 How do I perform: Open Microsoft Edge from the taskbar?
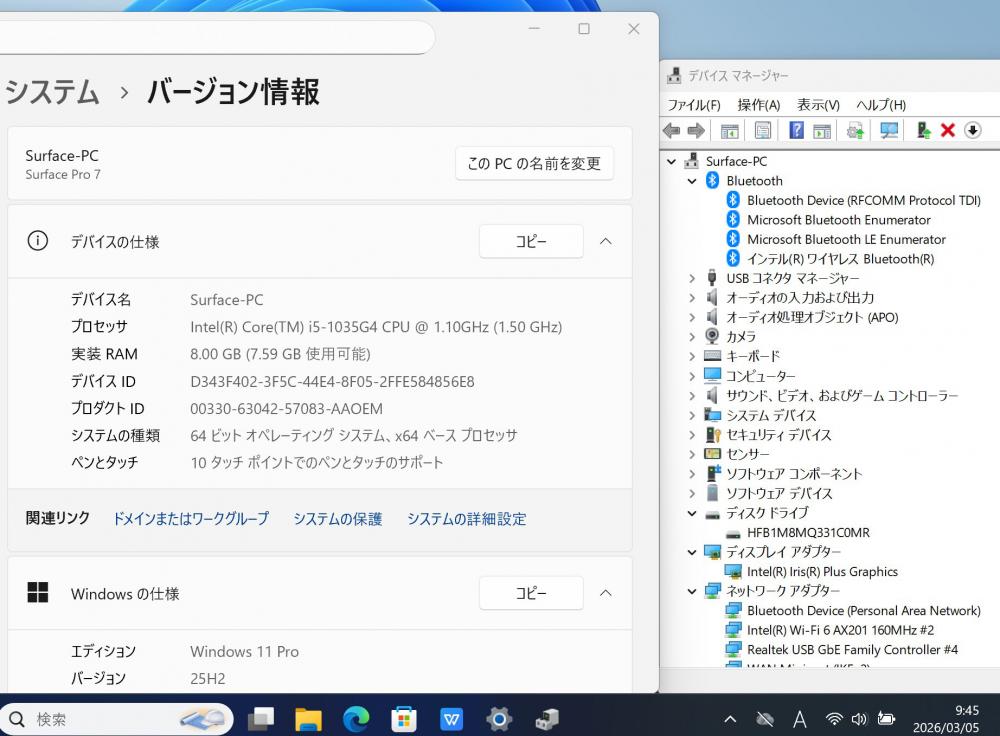pyautogui.click(x=356, y=718)
